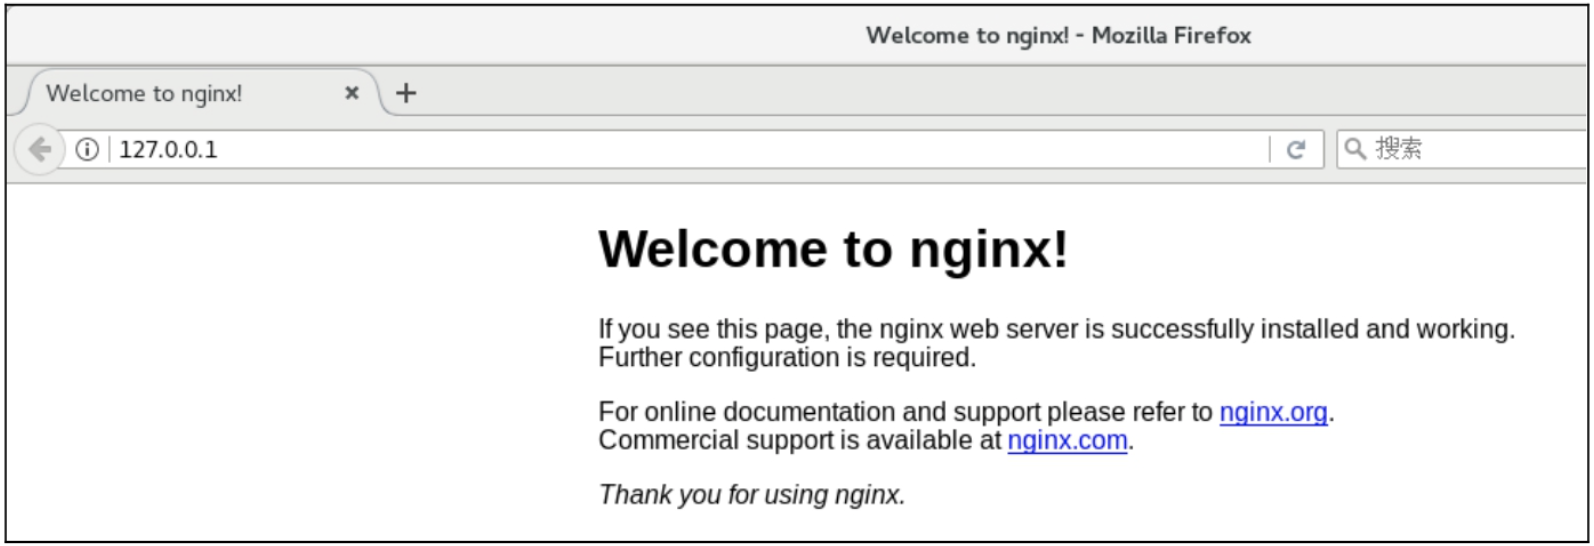Focus the 127.0.0.1 address bar
This screenshot has height=546, width=1594.
(x=690, y=150)
